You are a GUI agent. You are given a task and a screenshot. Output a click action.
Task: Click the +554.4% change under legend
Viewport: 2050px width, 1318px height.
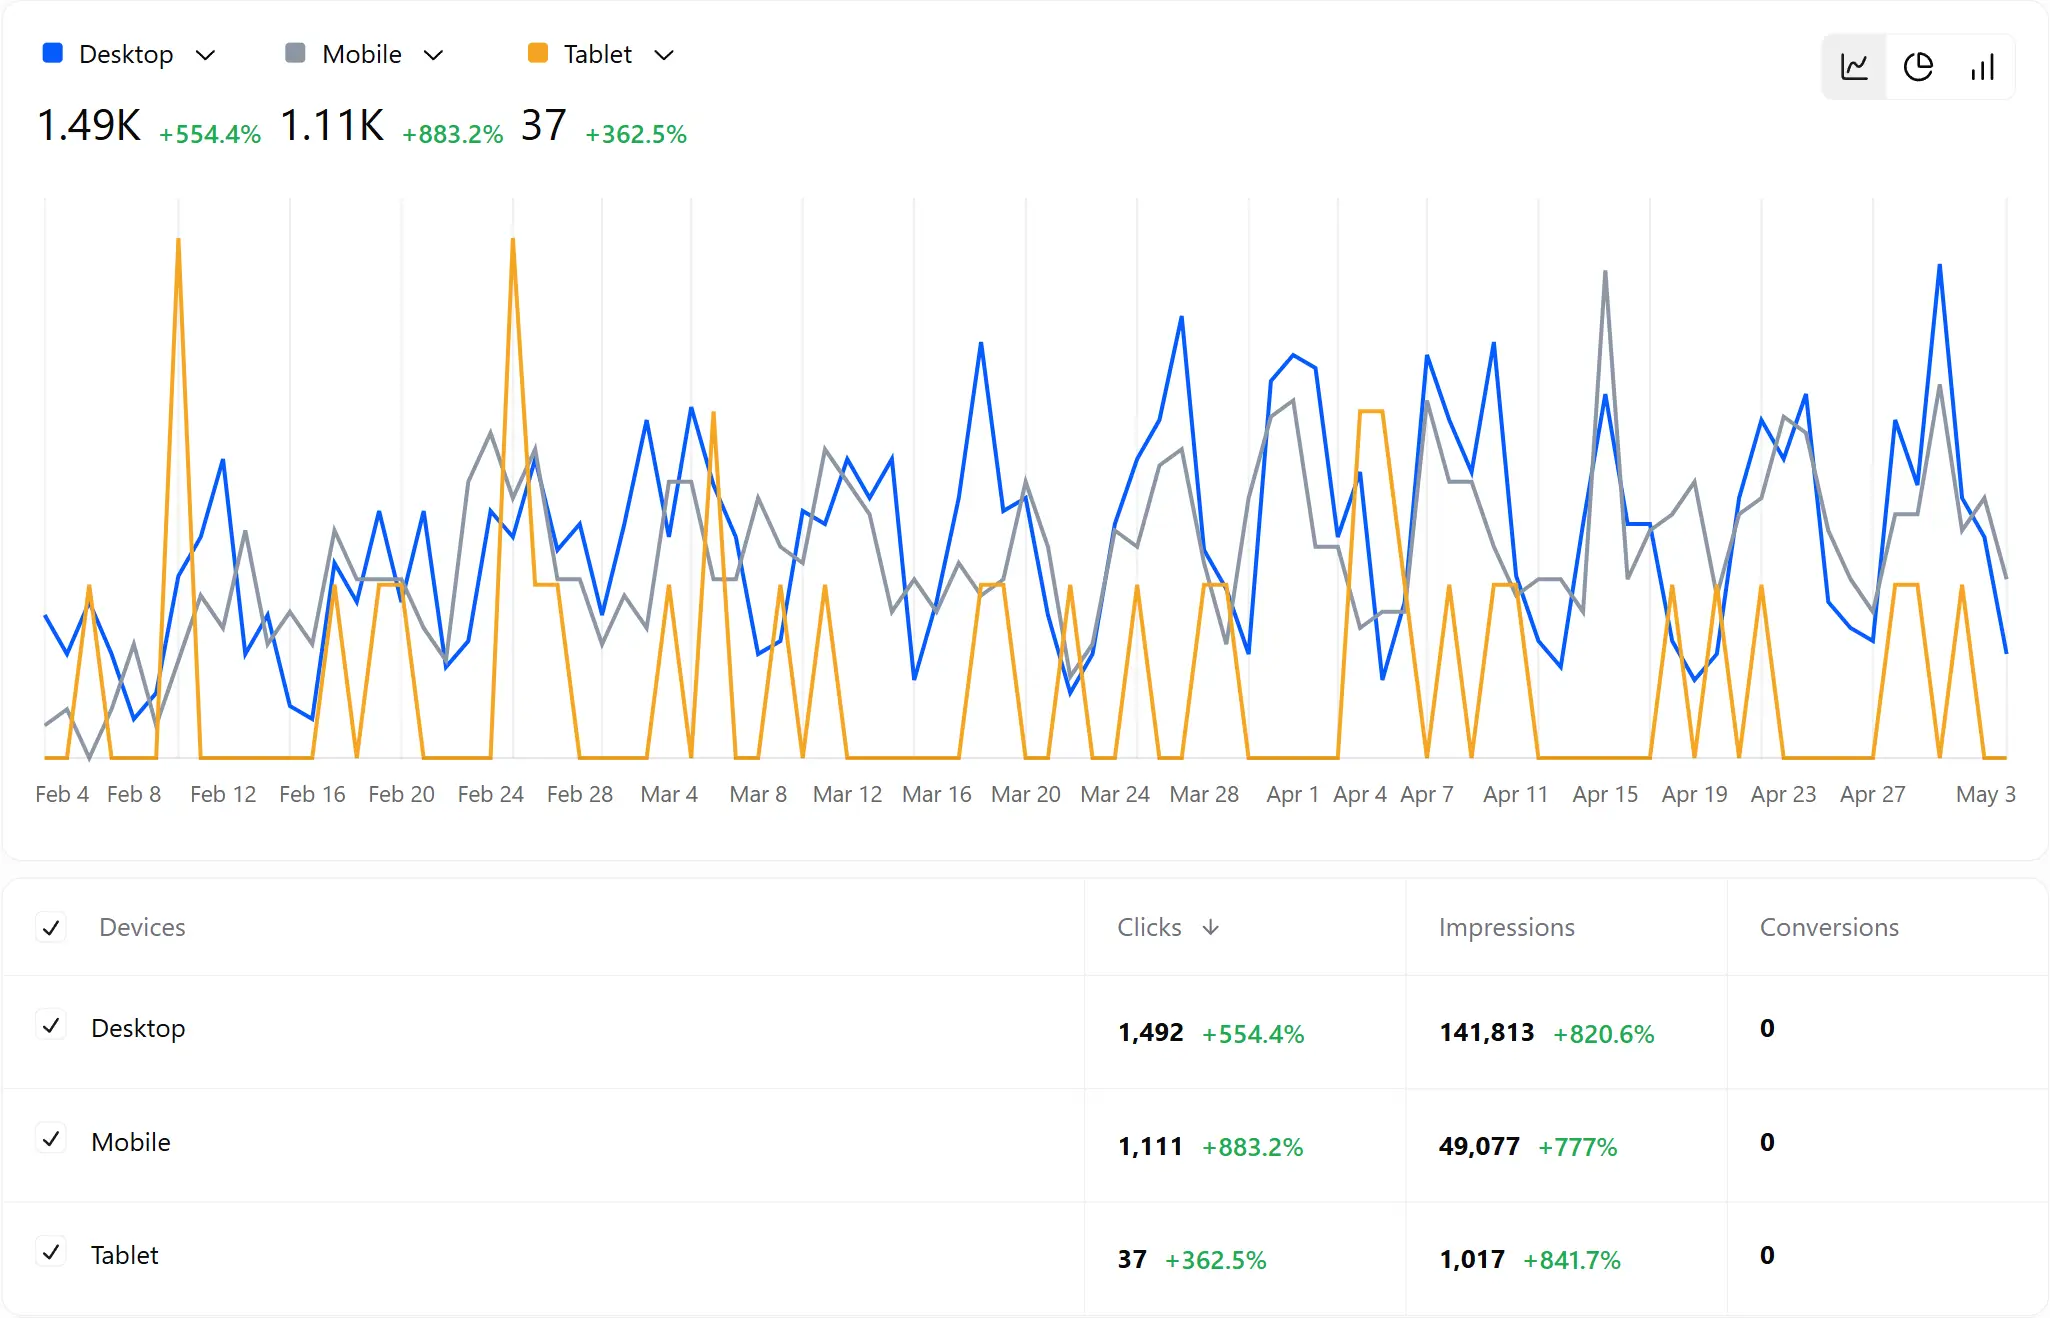(210, 134)
